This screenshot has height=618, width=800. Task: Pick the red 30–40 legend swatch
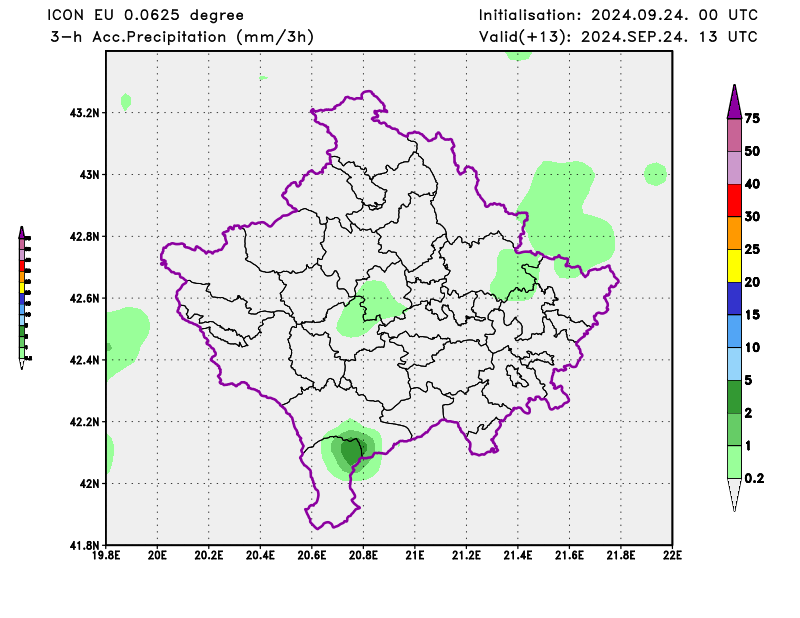734,201
